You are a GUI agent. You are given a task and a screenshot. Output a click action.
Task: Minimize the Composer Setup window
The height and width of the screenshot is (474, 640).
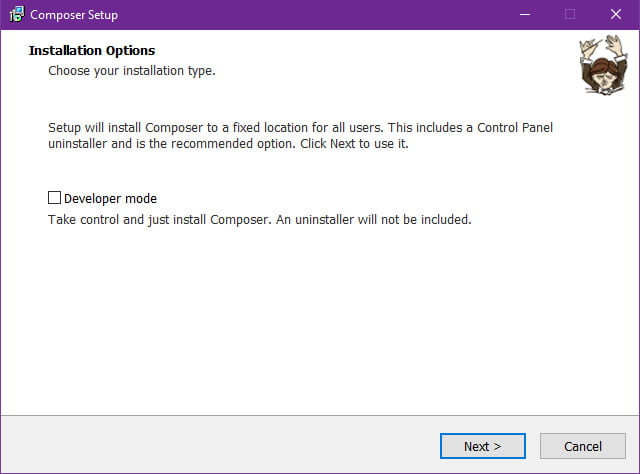pos(525,14)
